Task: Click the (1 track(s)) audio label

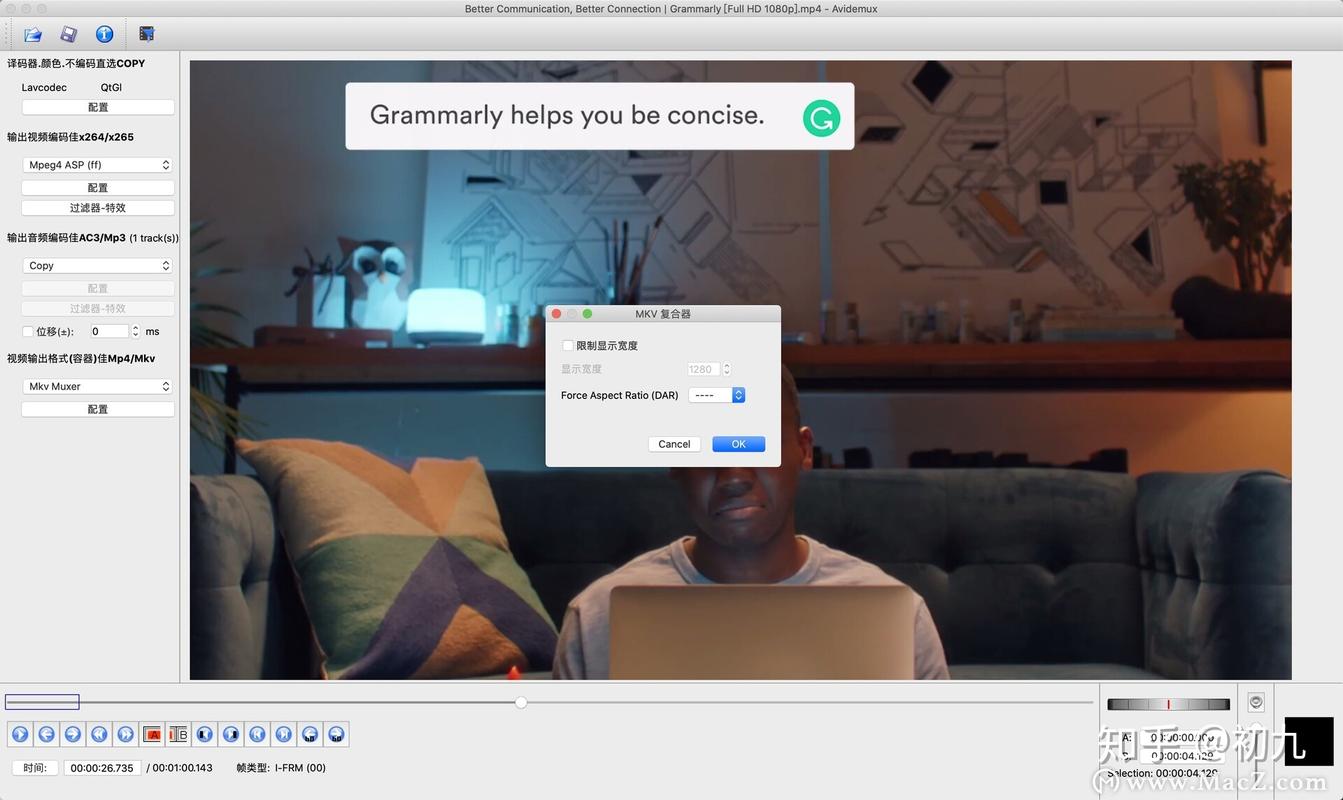Action: (154, 238)
